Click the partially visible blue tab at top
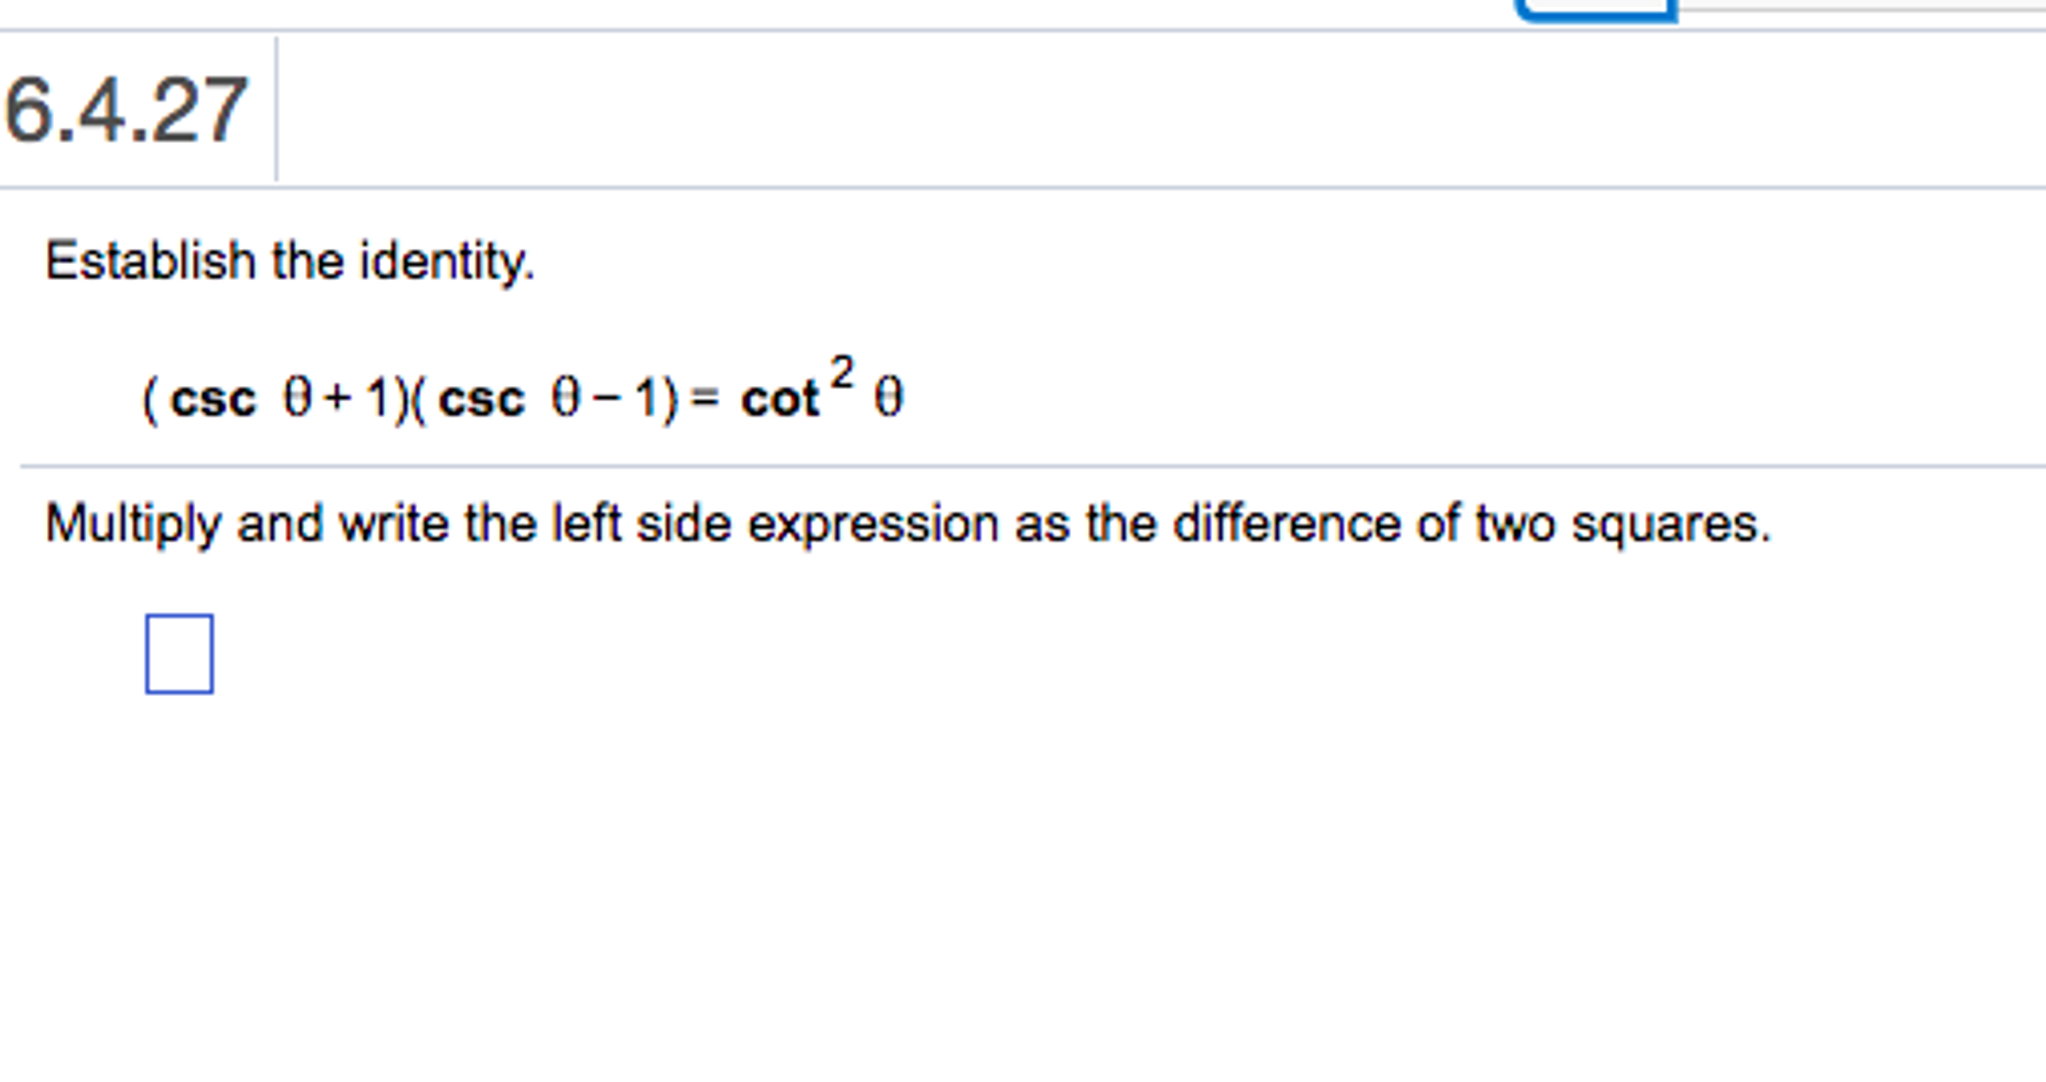2046x1082 pixels. 1595,10
